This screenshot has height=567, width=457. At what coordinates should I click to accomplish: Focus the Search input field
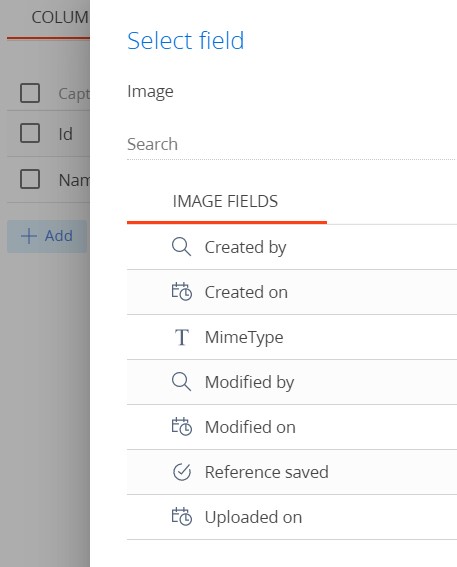click(291, 144)
